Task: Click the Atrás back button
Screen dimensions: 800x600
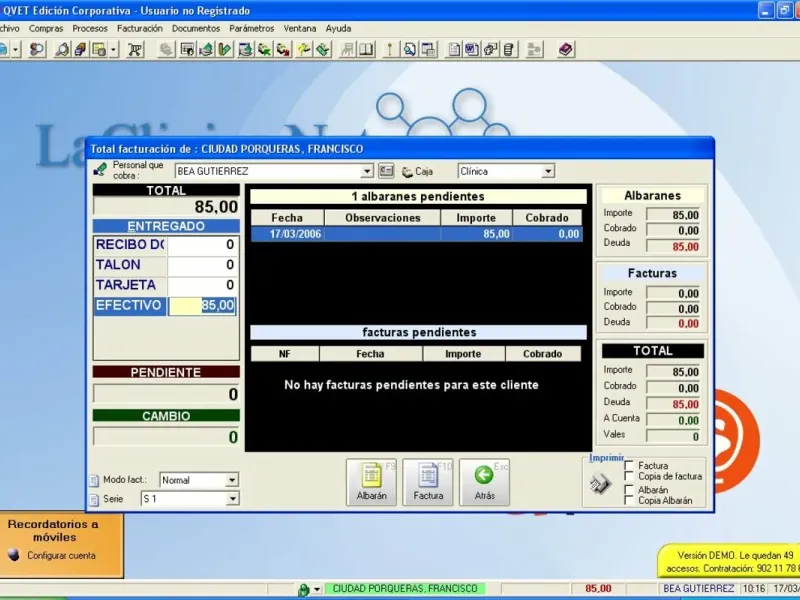Action: tap(485, 482)
